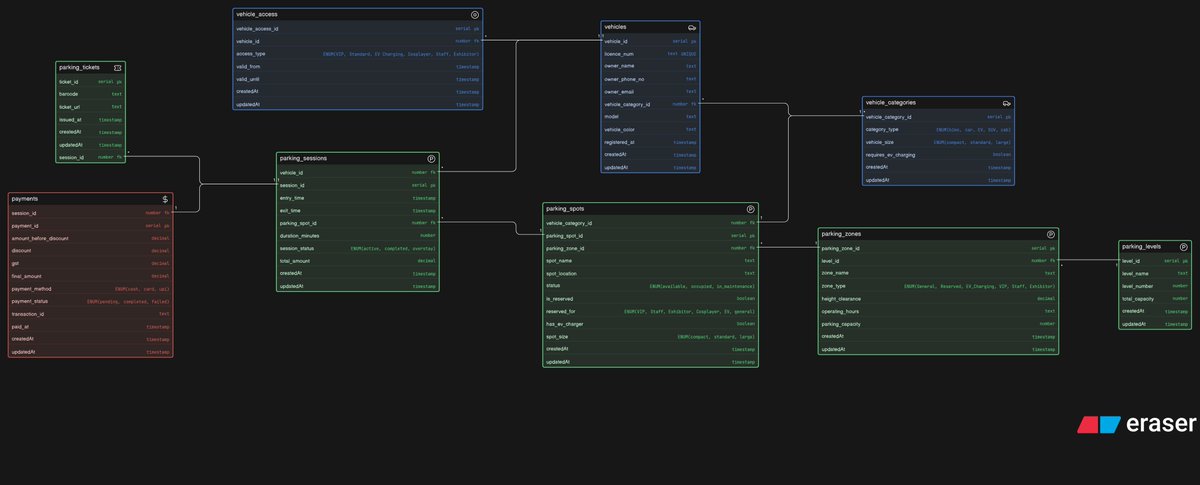Select the payments table title
This screenshot has width=1200, height=485.
[x=25, y=199]
